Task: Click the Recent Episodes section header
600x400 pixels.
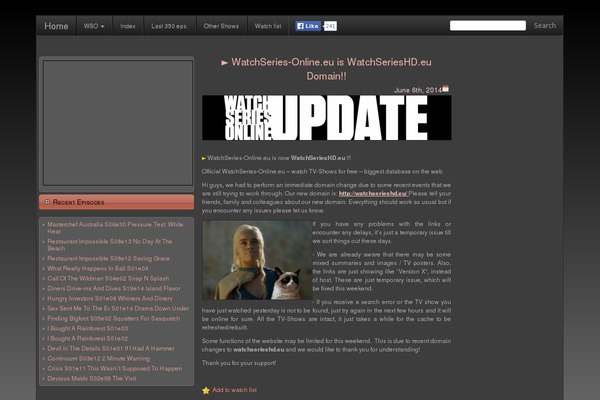Action: point(116,202)
